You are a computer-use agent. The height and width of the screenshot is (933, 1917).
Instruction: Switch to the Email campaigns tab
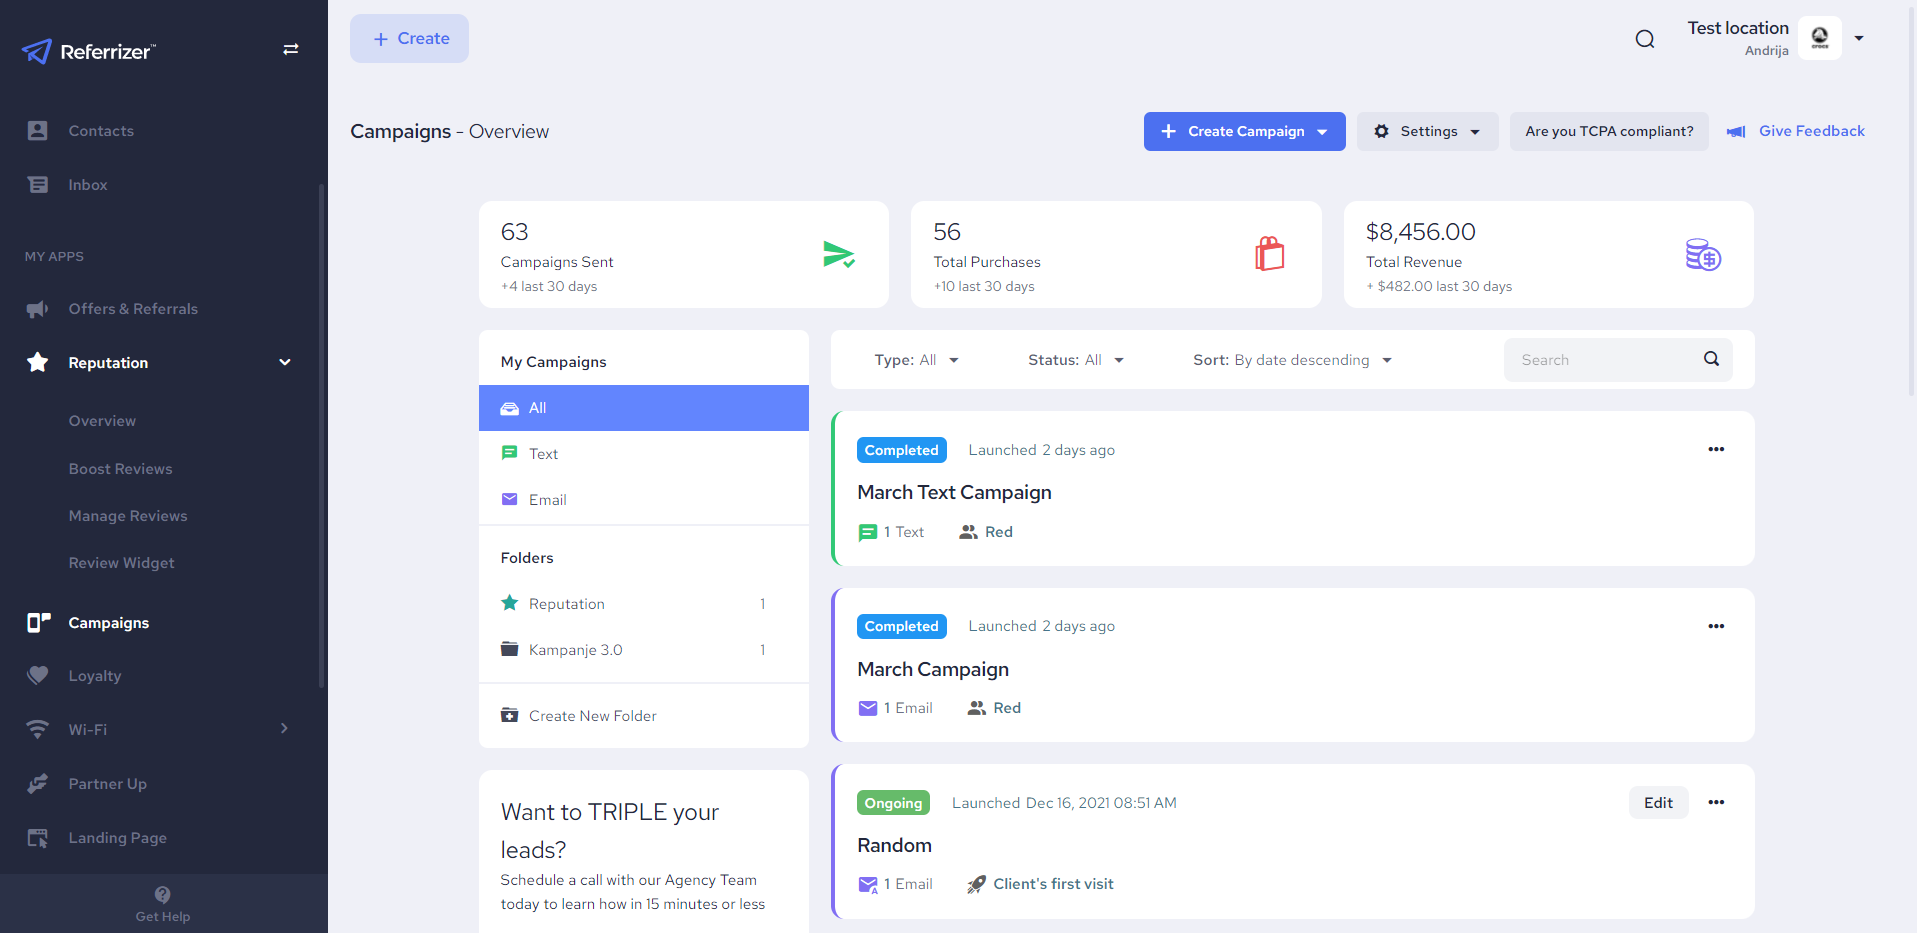(x=546, y=499)
